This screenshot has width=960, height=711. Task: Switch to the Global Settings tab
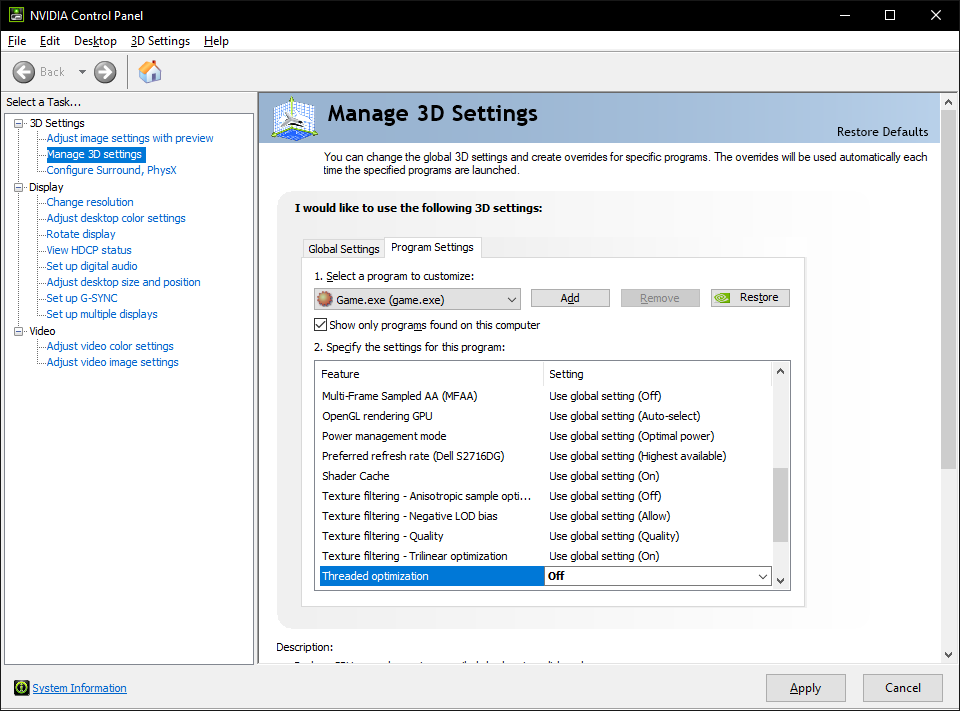(x=343, y=249)
